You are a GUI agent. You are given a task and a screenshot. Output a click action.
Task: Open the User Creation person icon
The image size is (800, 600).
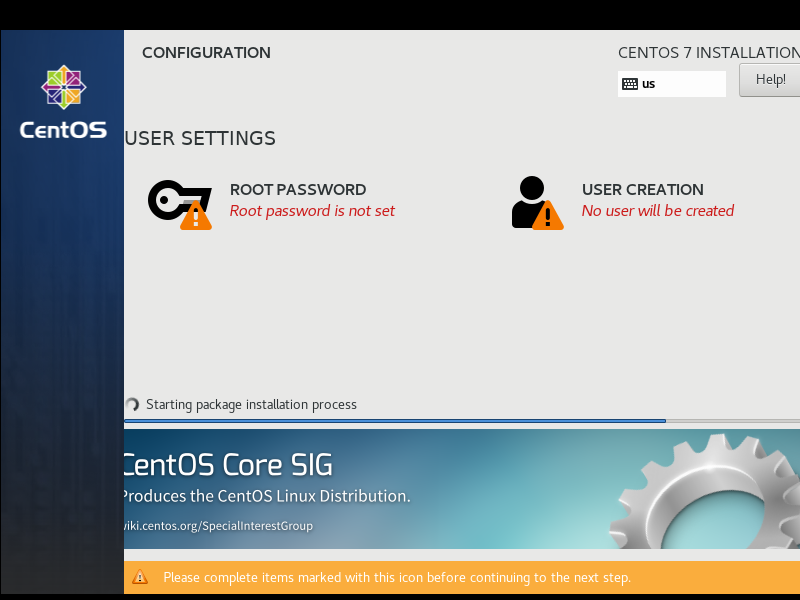click(537, 203)
